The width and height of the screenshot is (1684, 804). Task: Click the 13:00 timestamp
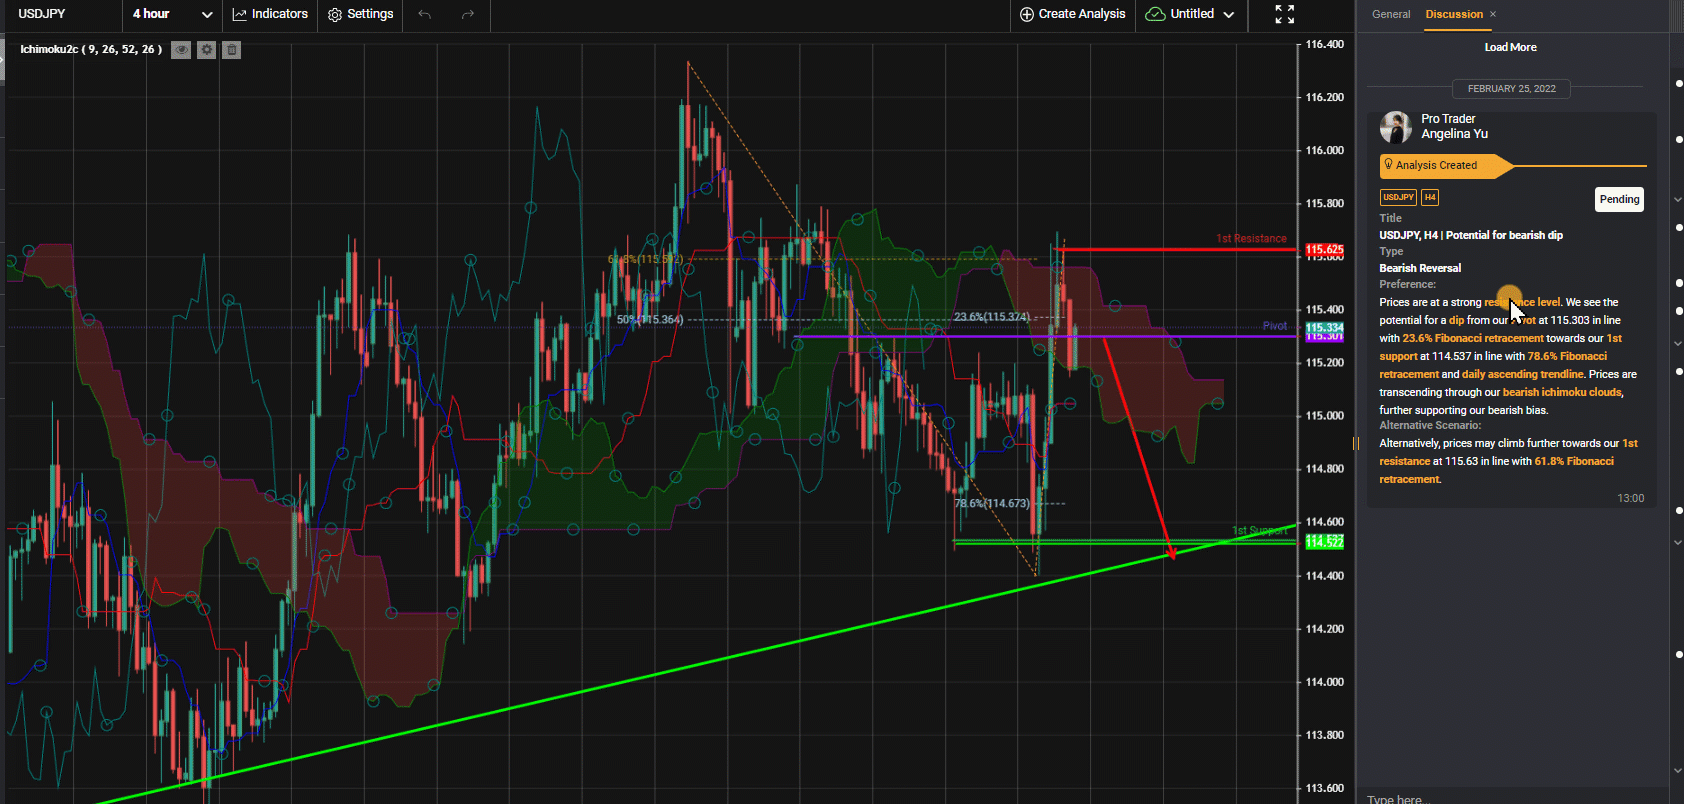1630,498
